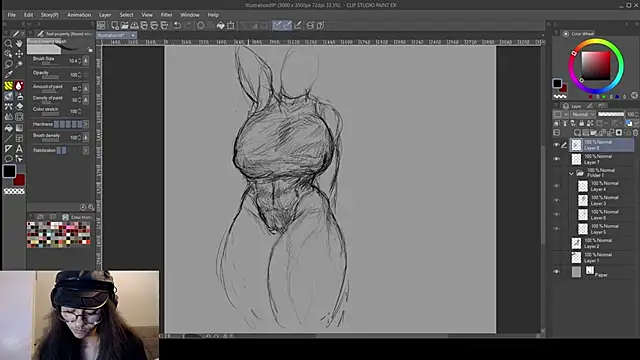
Task: Click the Open file icon in command bar
Action: point(124,25)
